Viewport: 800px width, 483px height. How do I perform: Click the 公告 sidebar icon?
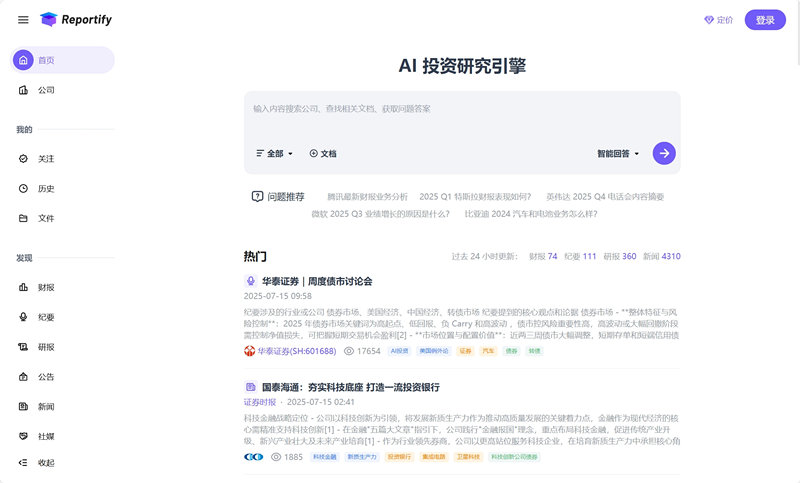point(23,377)
